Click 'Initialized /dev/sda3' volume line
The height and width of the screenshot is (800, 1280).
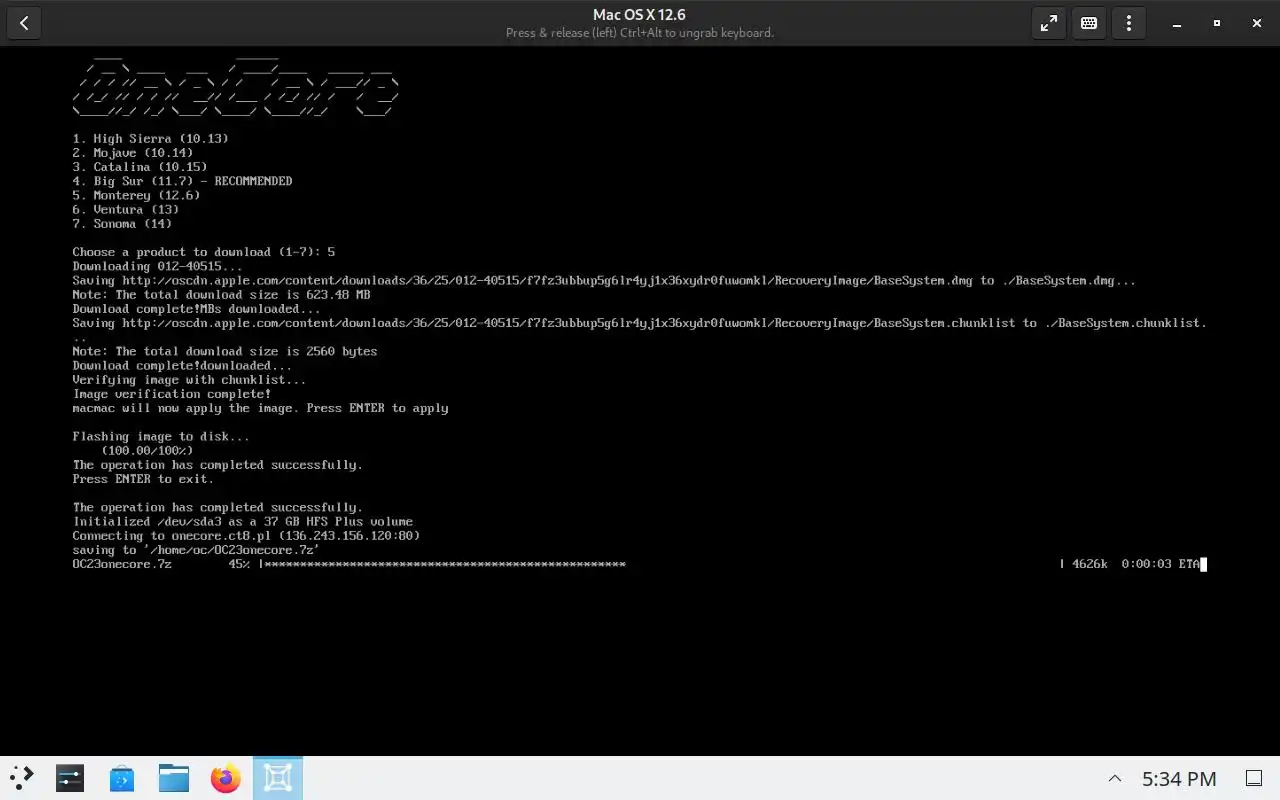point(242,521)
